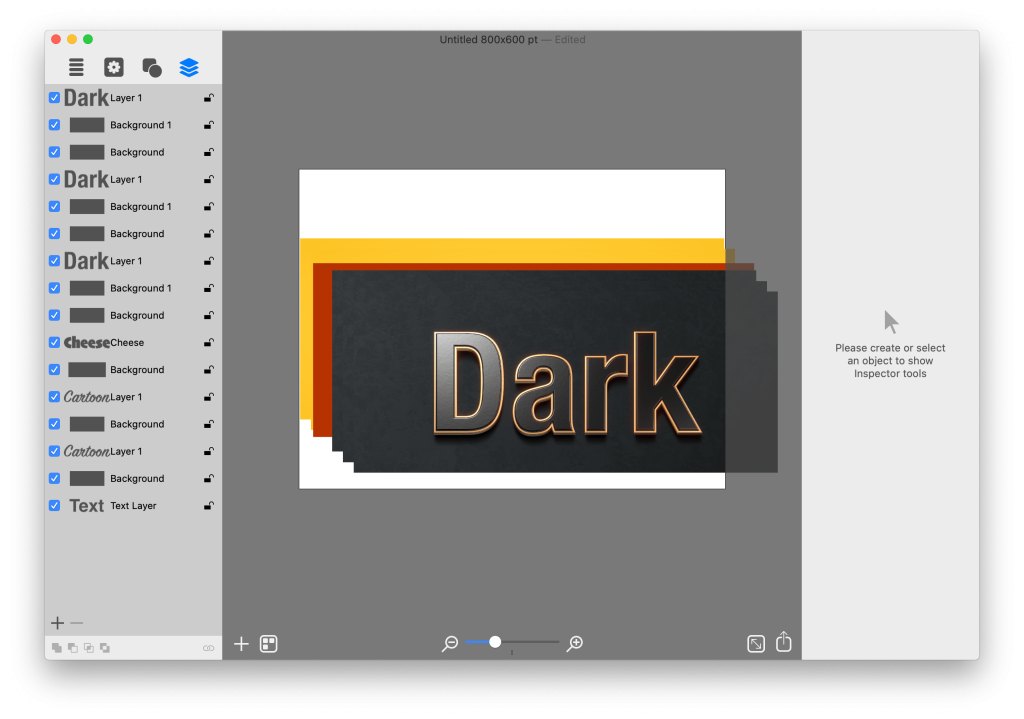Select the exclude shapes icon
This screenshot has height=719, width=1024.
[105, 647]
